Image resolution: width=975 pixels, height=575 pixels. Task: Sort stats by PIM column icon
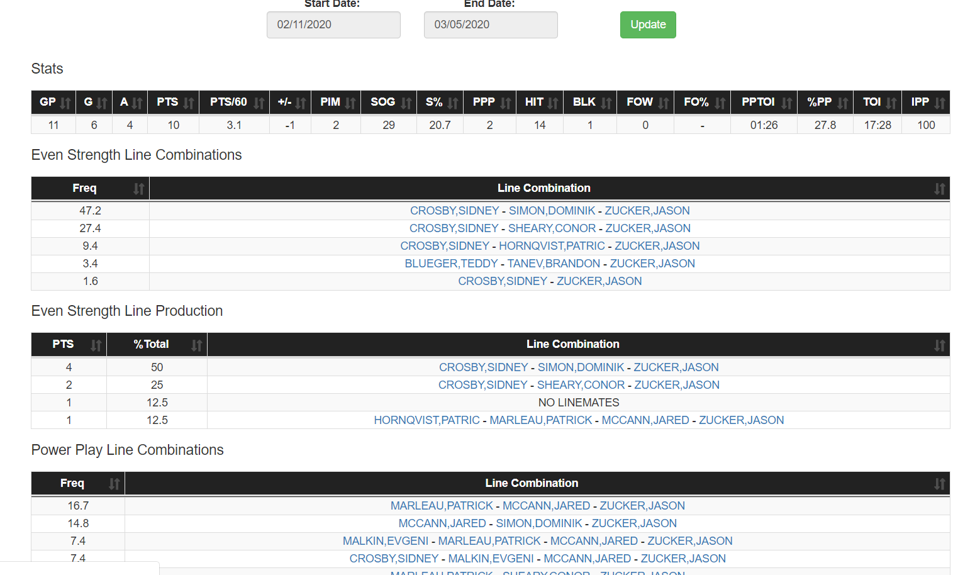click(x=351, y=103)
